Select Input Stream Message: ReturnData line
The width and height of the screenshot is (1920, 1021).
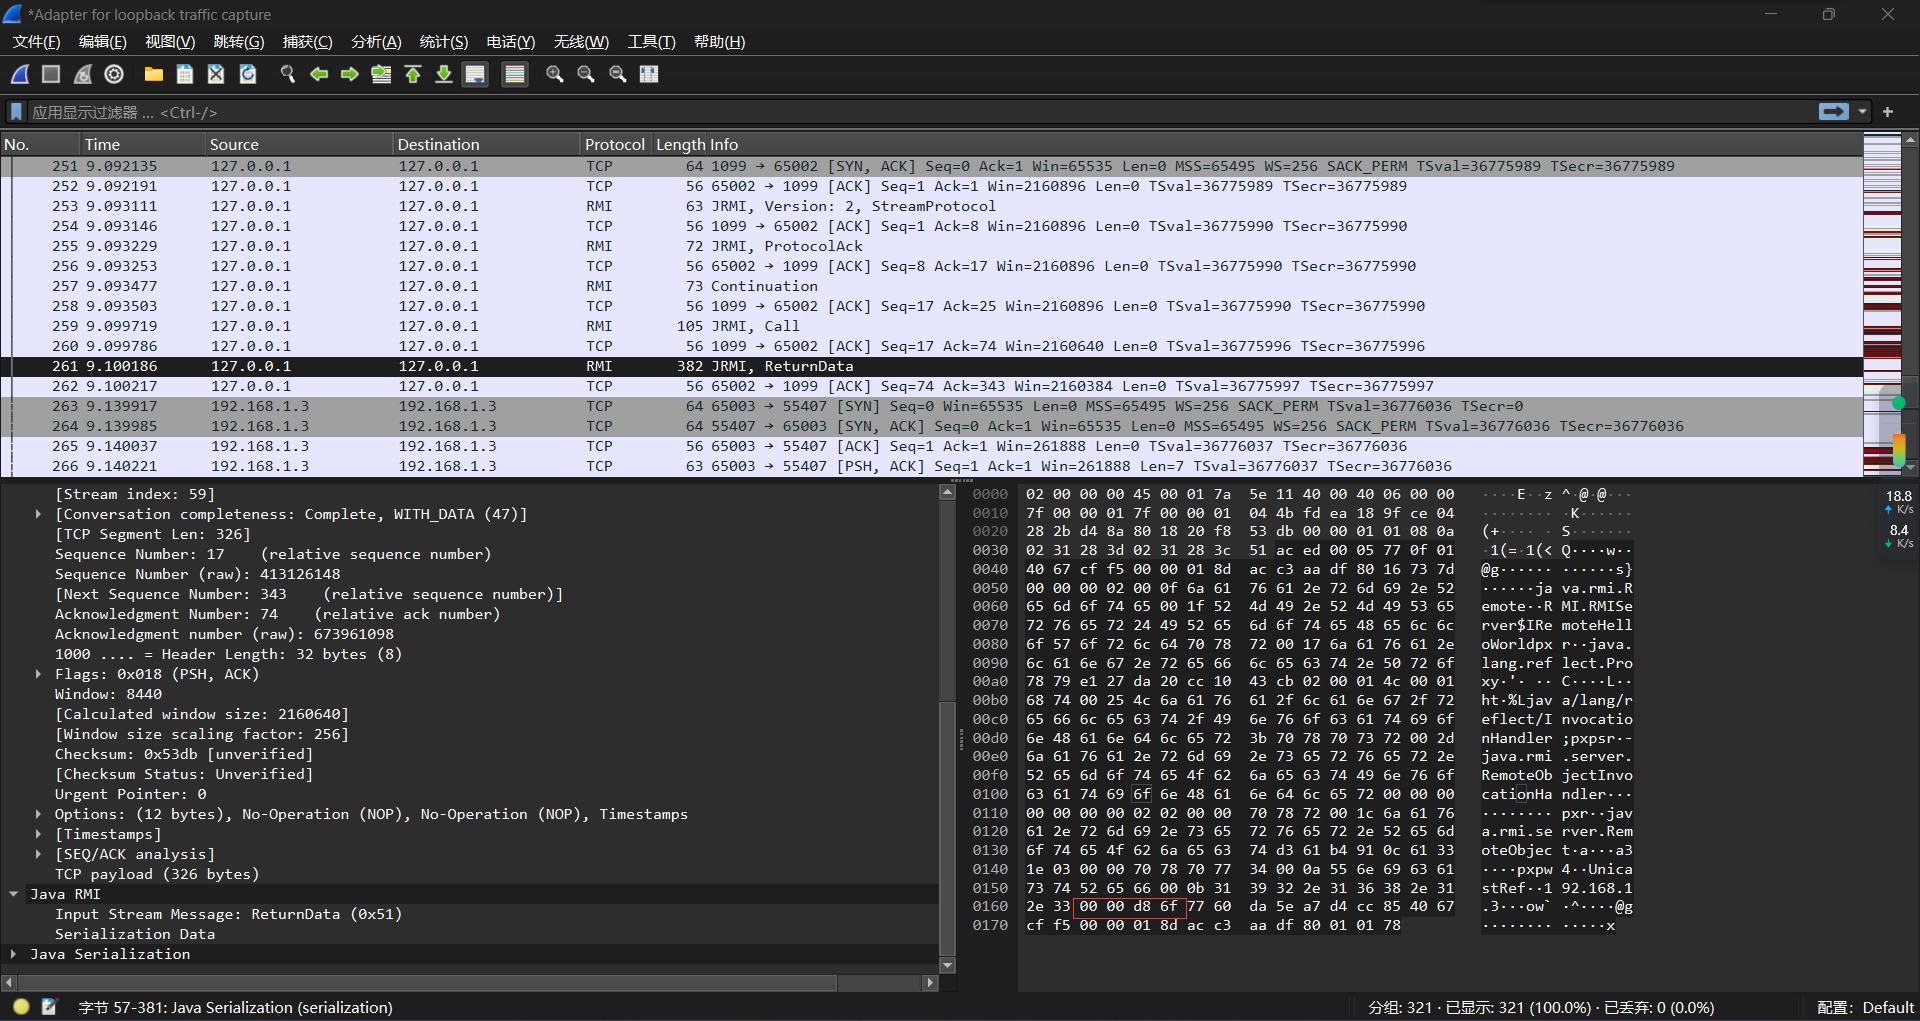pyautogui.click(x=228, y=914)
